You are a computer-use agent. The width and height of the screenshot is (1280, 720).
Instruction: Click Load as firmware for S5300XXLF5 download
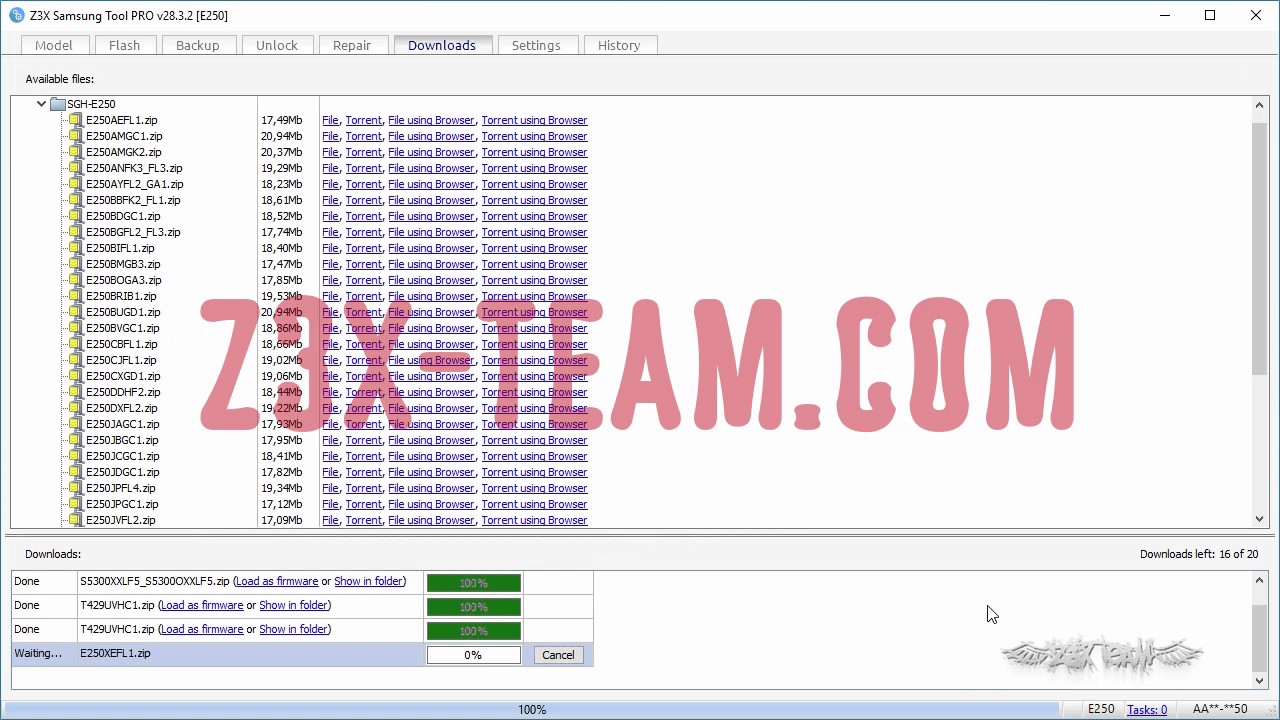coord(277,581)
